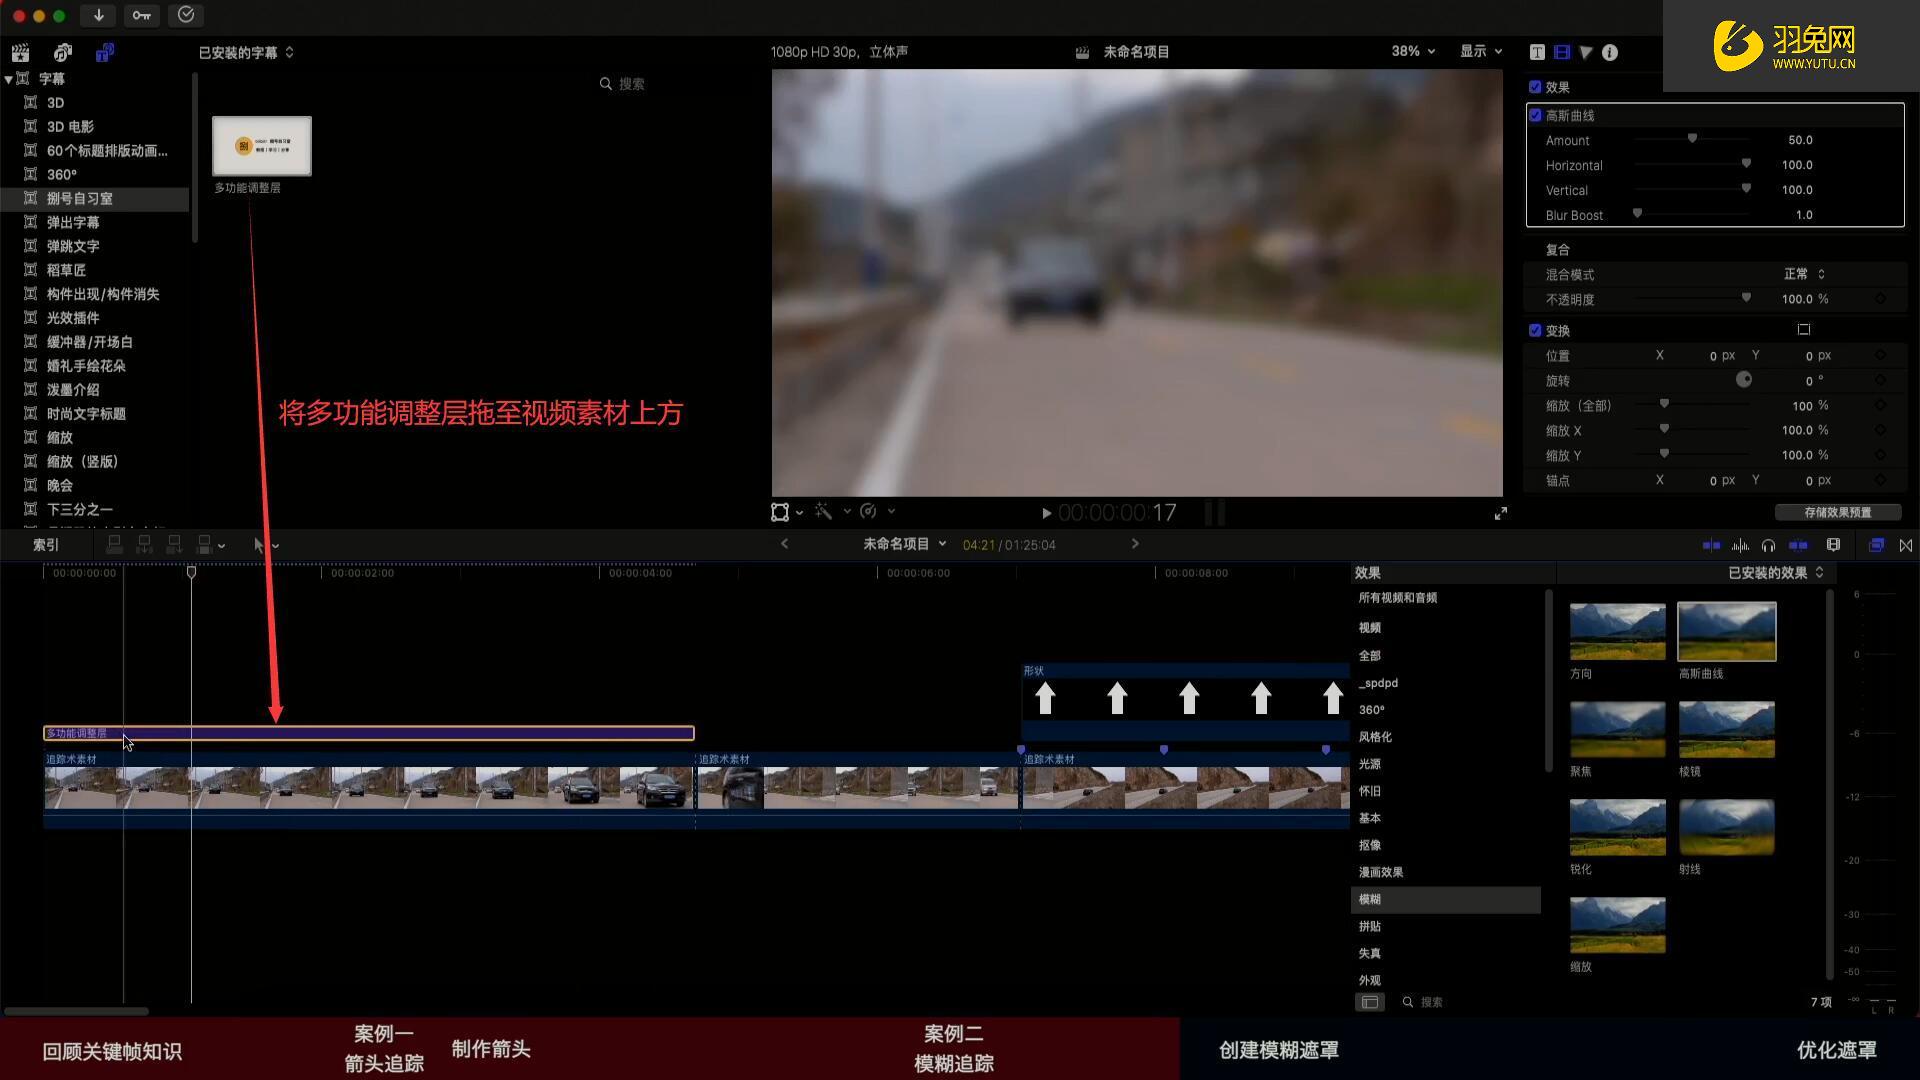
Task: Open clip appearance filmstrip options
Action: (x=1833, y=545)
